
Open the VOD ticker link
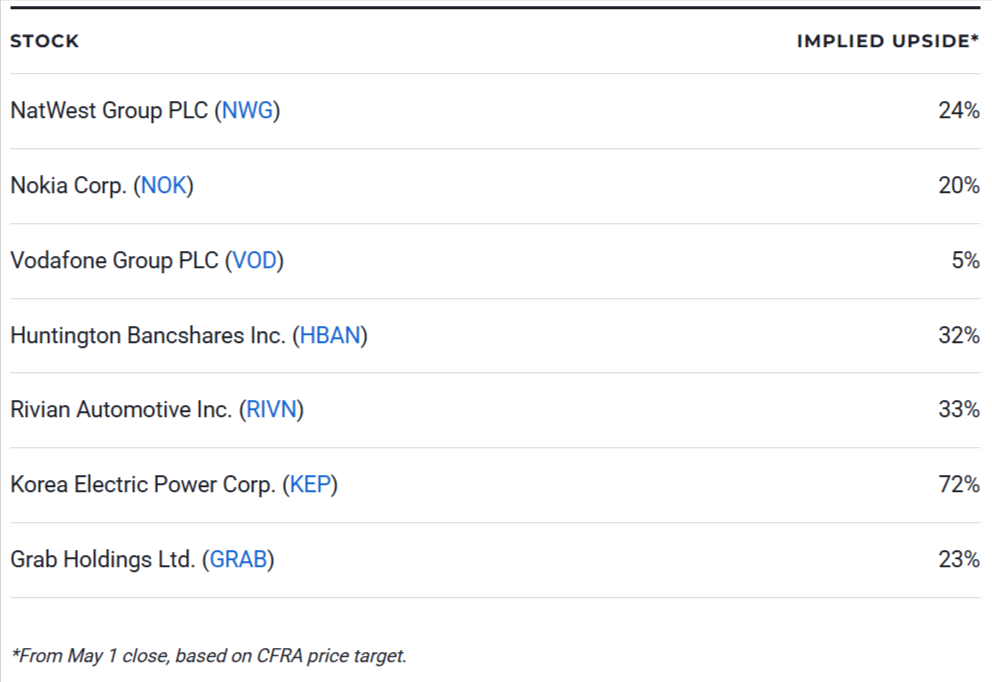pos(254,260)
